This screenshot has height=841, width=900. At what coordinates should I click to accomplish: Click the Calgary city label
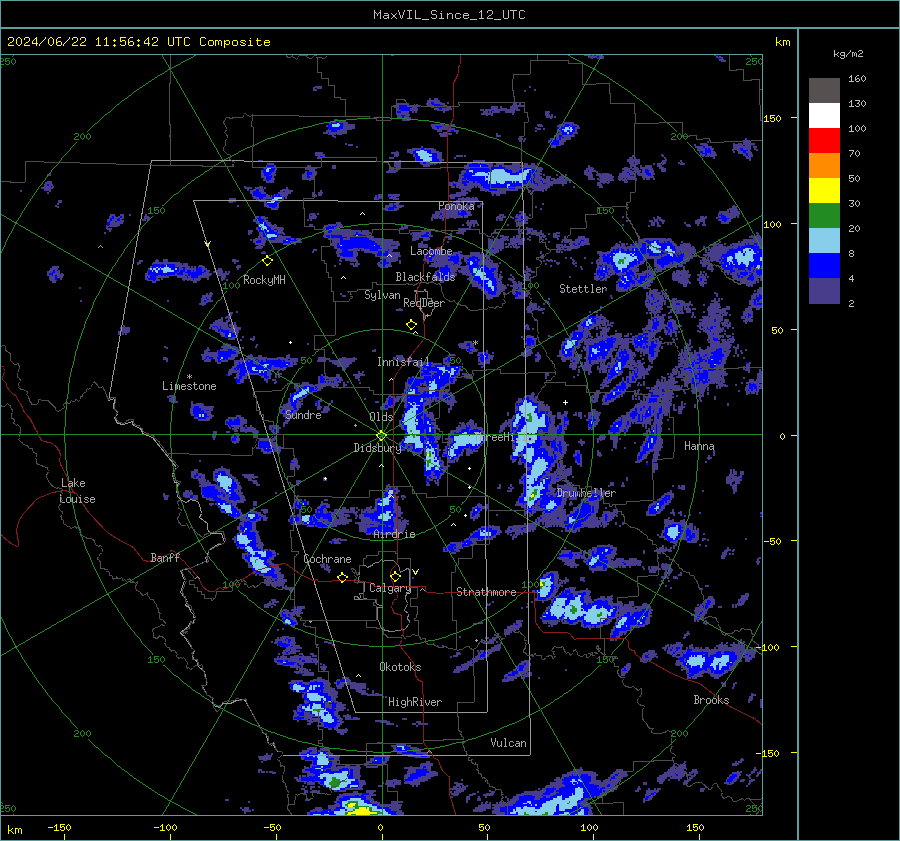click(390, 588)
